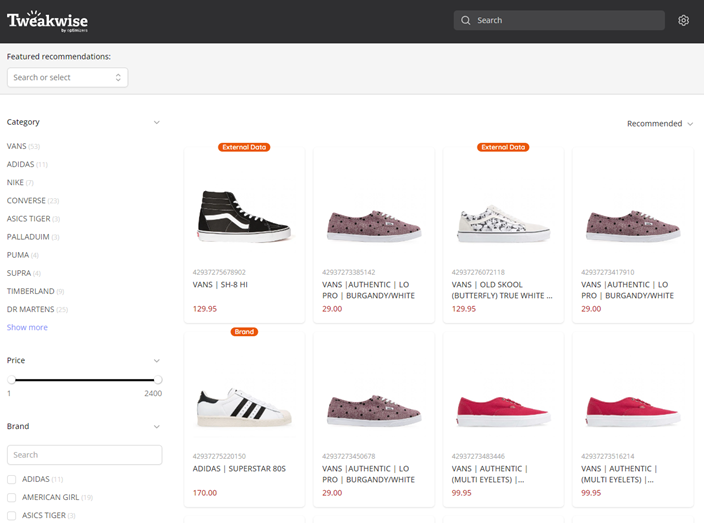Click the Tweakwise logo
The width and height of the screenshot is (704, 523).
click(47, 21)
